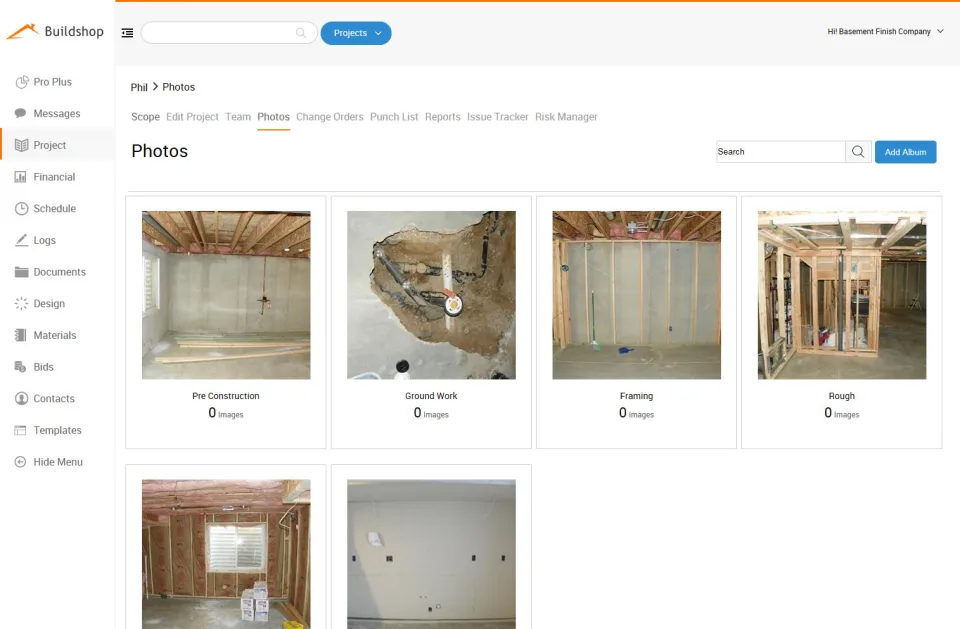The width and height of the screenshot is (960, 629).
Task: Click the Project sidebar label
Action: click(x=50, y=145)
